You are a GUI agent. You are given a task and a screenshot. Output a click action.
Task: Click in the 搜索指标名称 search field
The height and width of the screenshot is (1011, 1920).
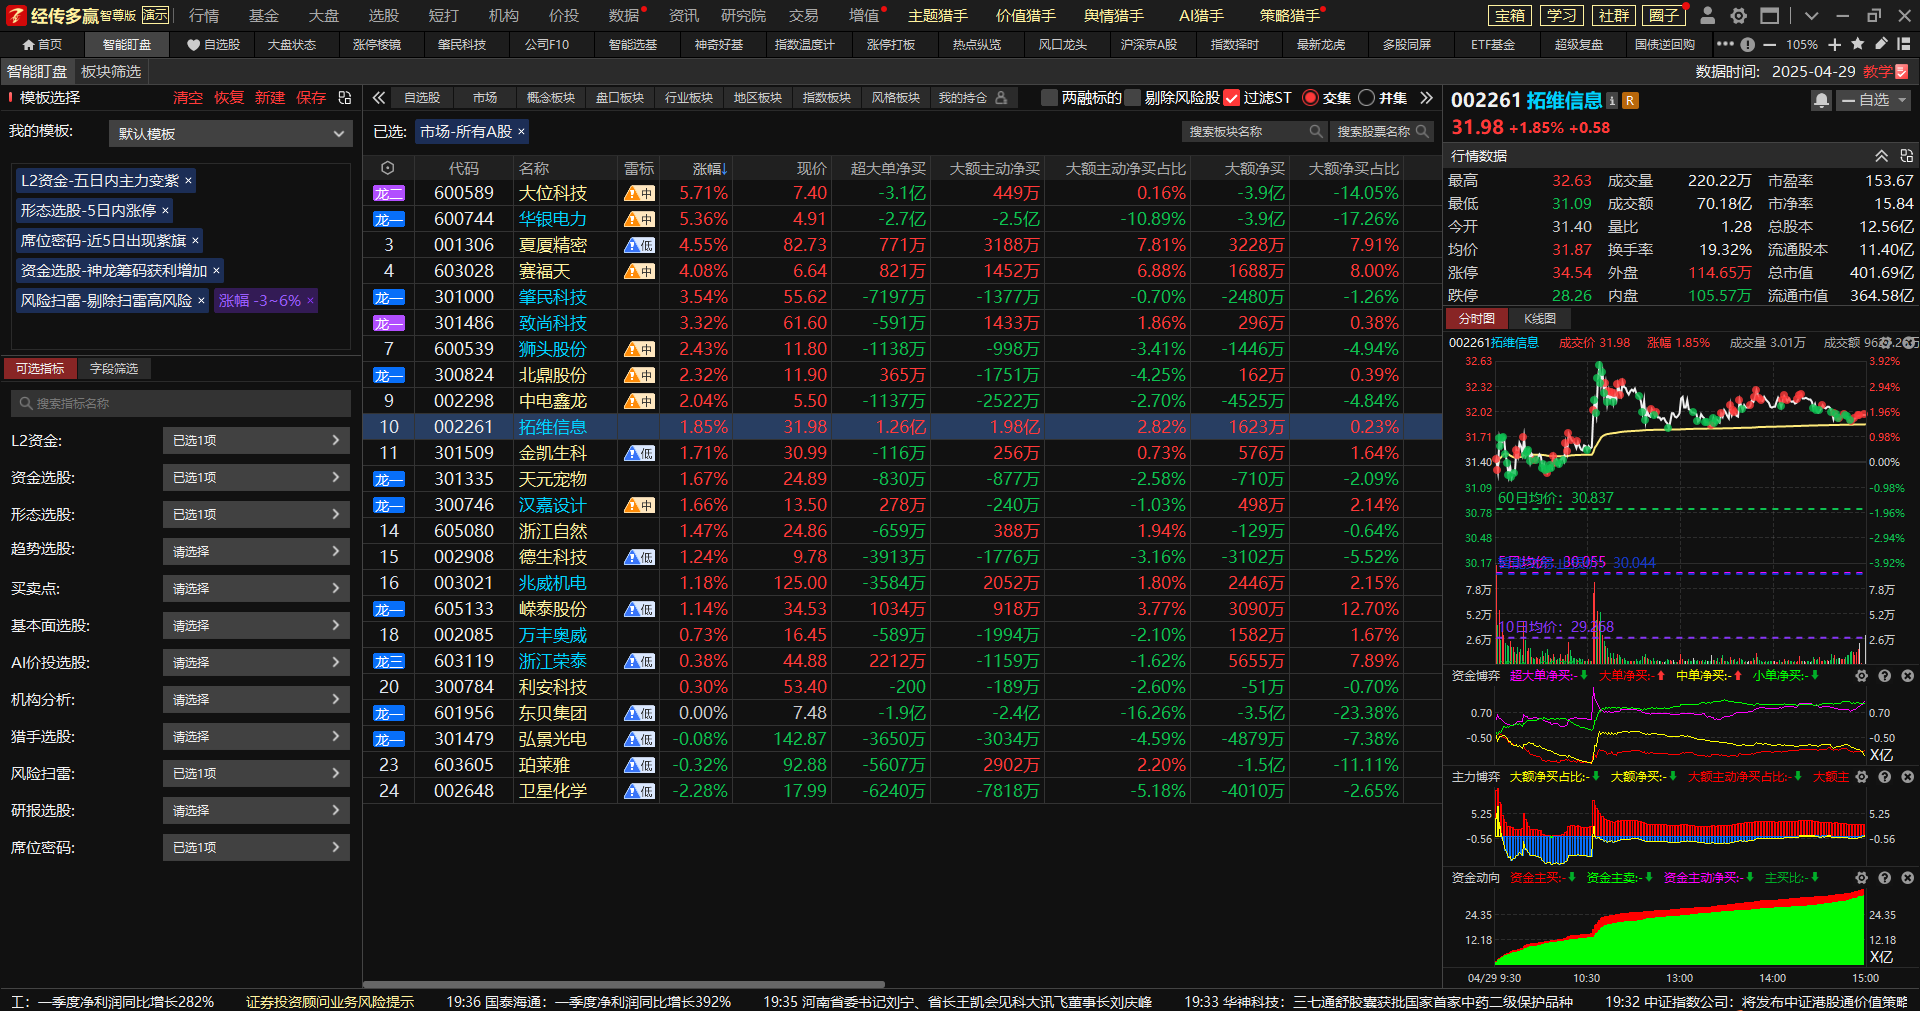coord(181,404)
